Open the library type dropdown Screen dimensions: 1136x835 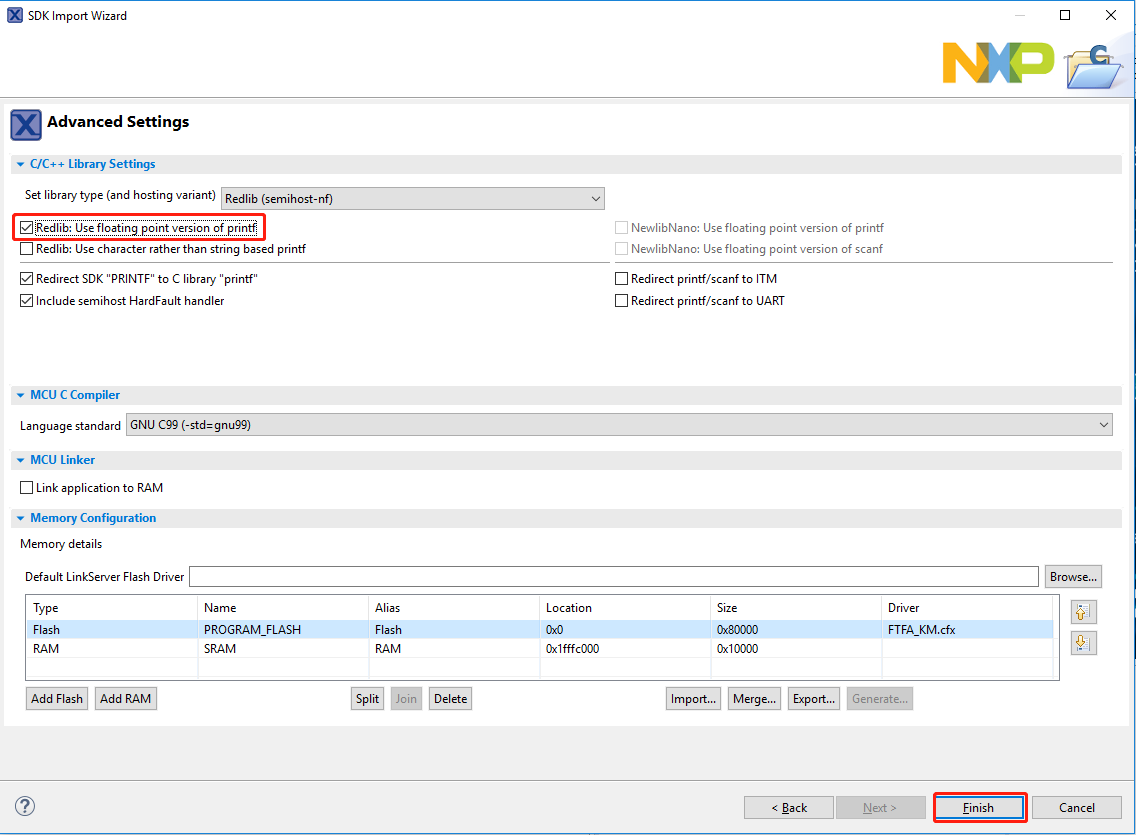[x=412, y=198]
